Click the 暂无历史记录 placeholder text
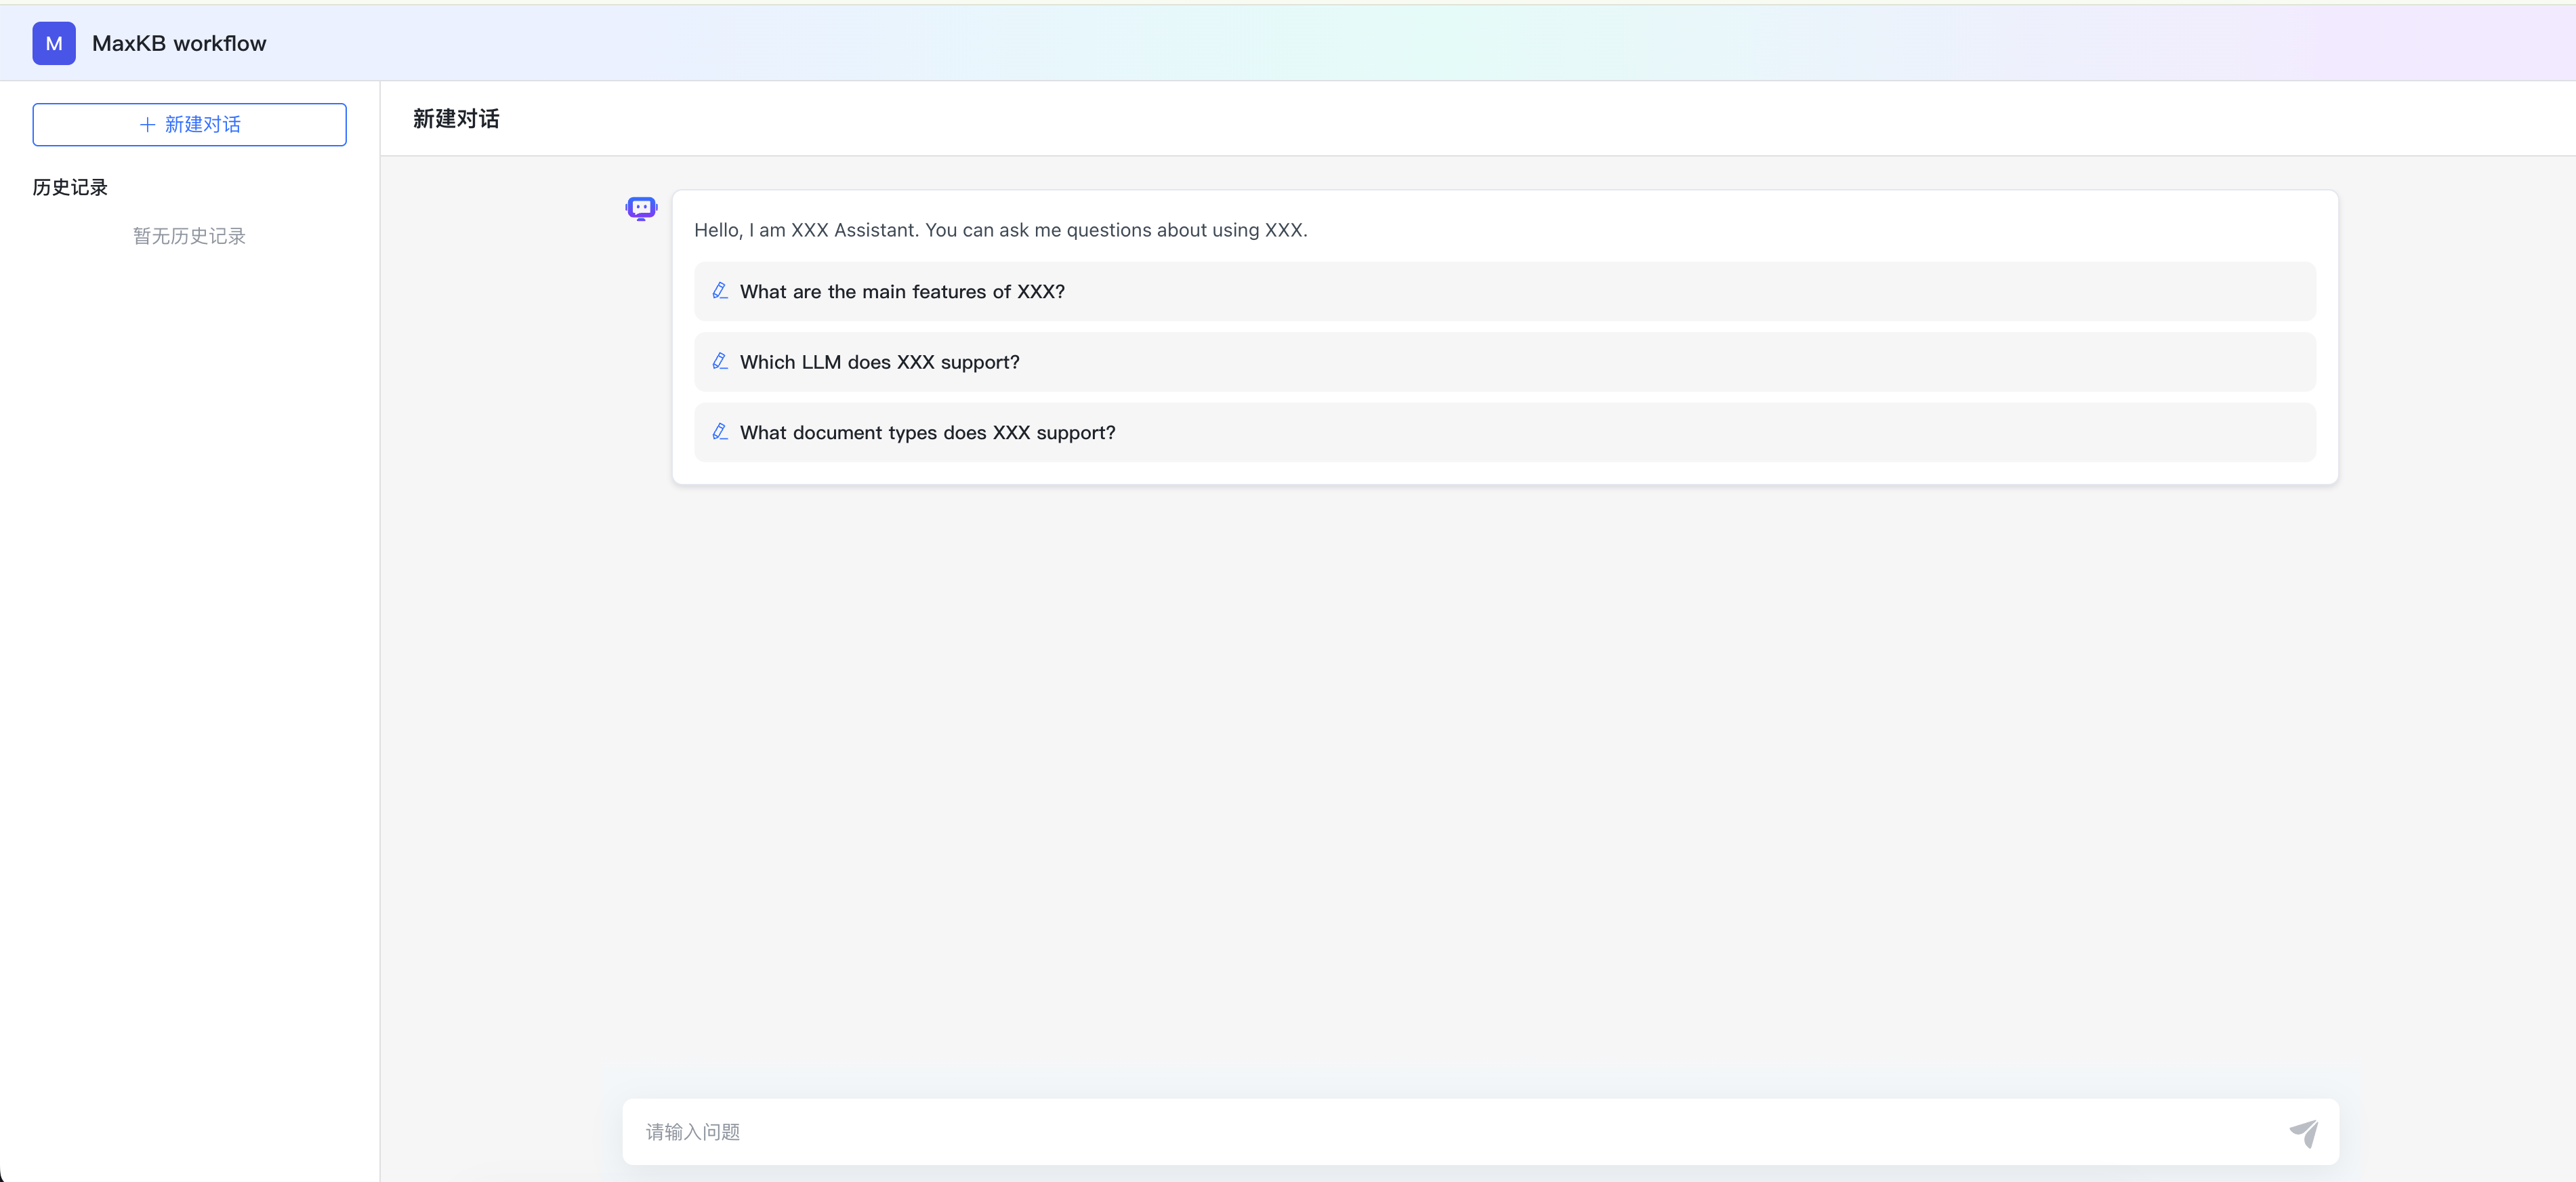This screenshot has width=2576, height=1182. tap(189, 236)
